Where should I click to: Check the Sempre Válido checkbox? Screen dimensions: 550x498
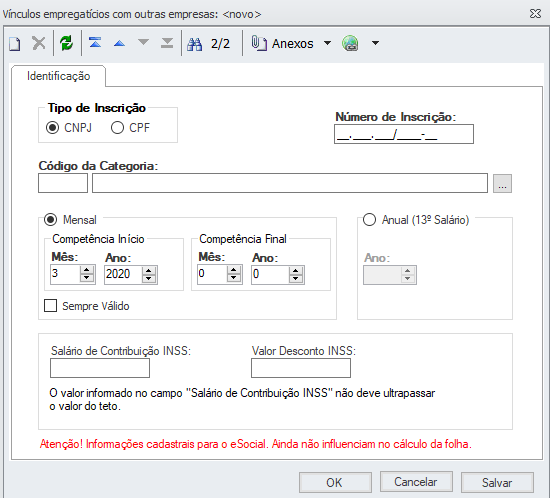click(x=51, y=305)
